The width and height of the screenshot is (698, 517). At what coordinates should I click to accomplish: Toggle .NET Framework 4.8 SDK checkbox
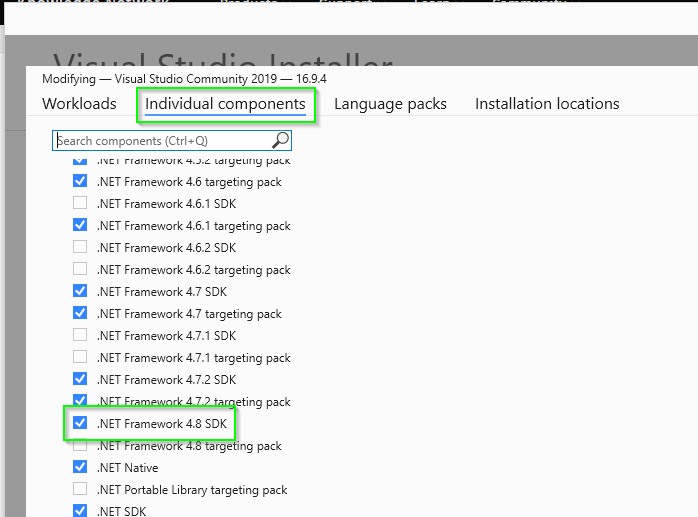80,423
